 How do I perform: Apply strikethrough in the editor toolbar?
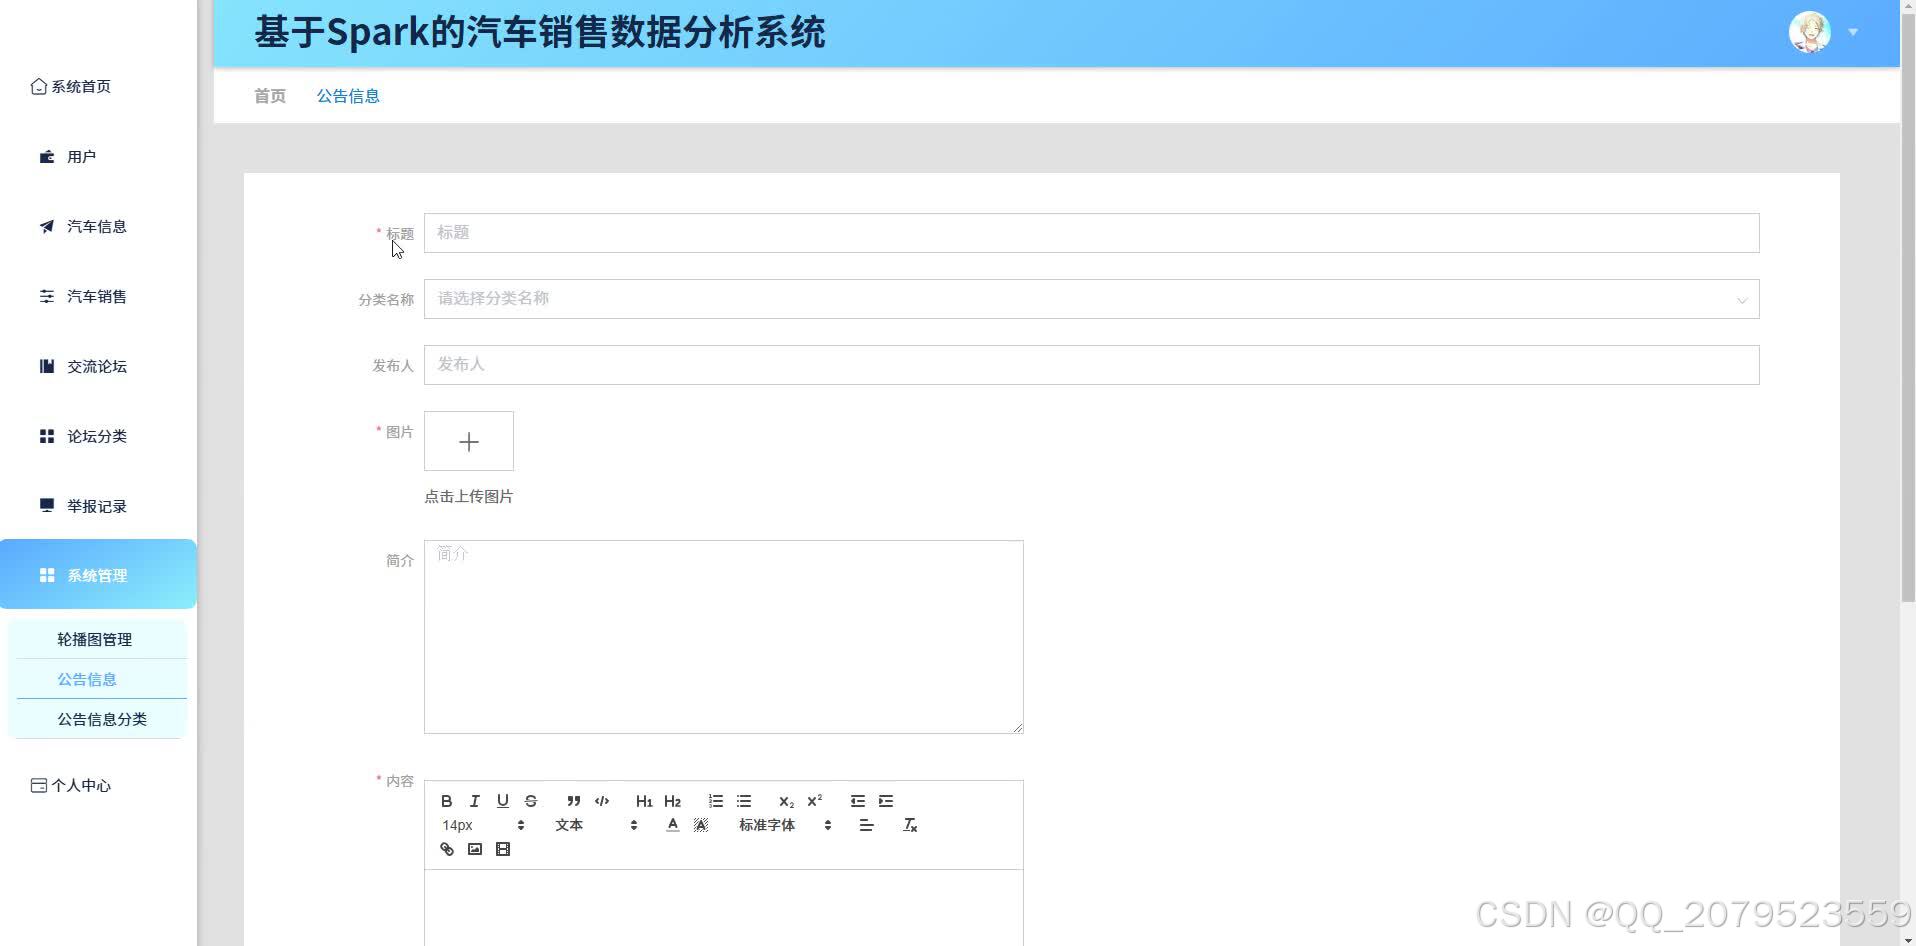(531, 801)
